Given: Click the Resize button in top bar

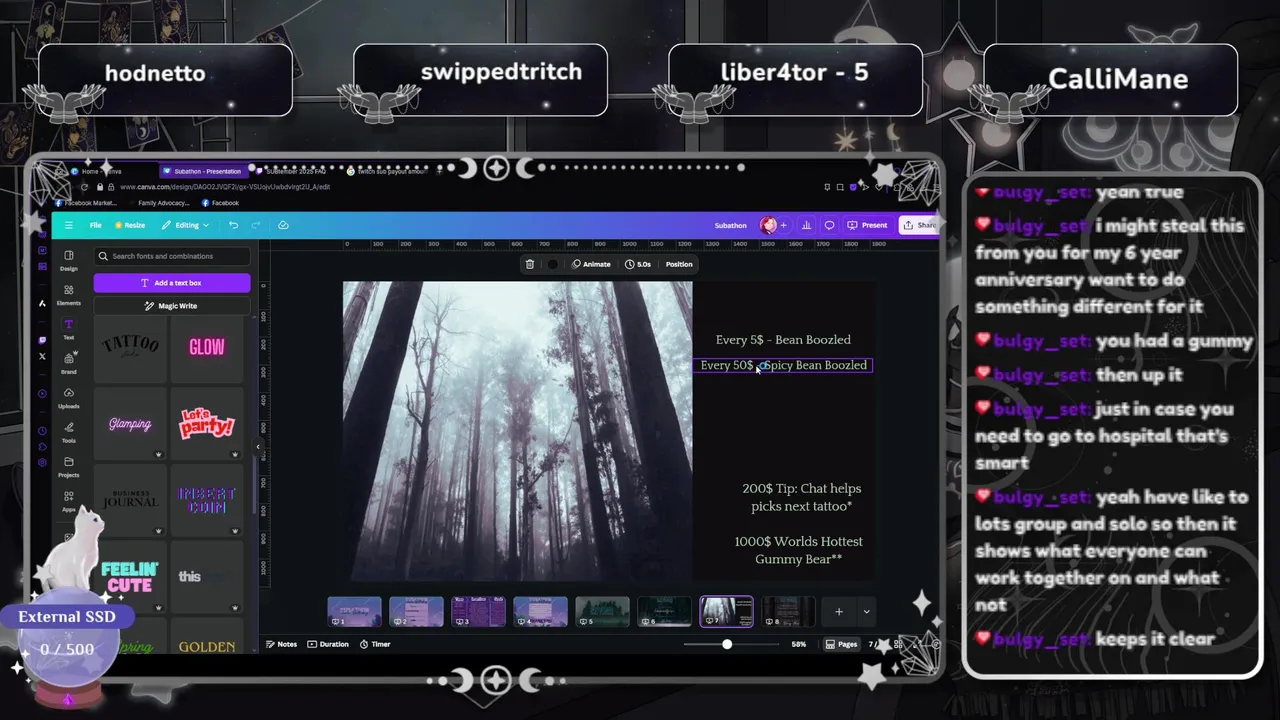Looking at the screenshot, I should coord(130,225).
